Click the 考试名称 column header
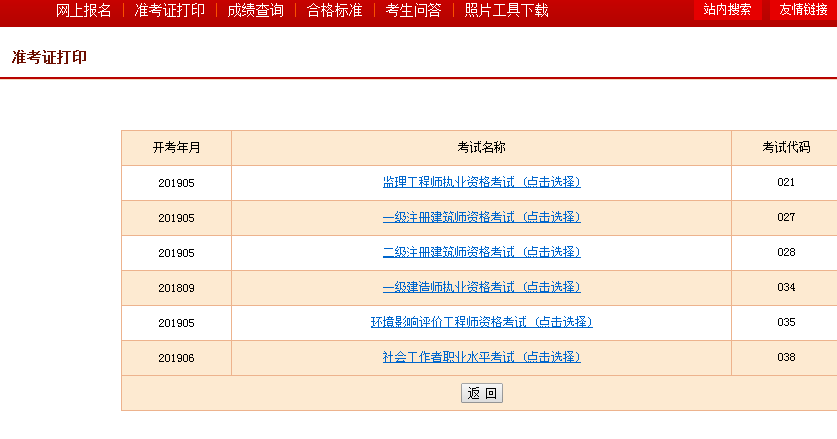The height and width of the screenshot is (439, 837). click(481, 147)
